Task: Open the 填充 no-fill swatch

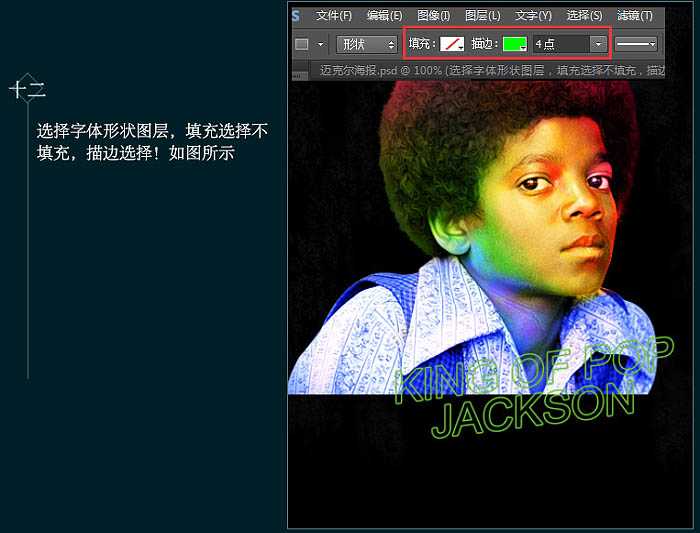Action: click(452, 44)
